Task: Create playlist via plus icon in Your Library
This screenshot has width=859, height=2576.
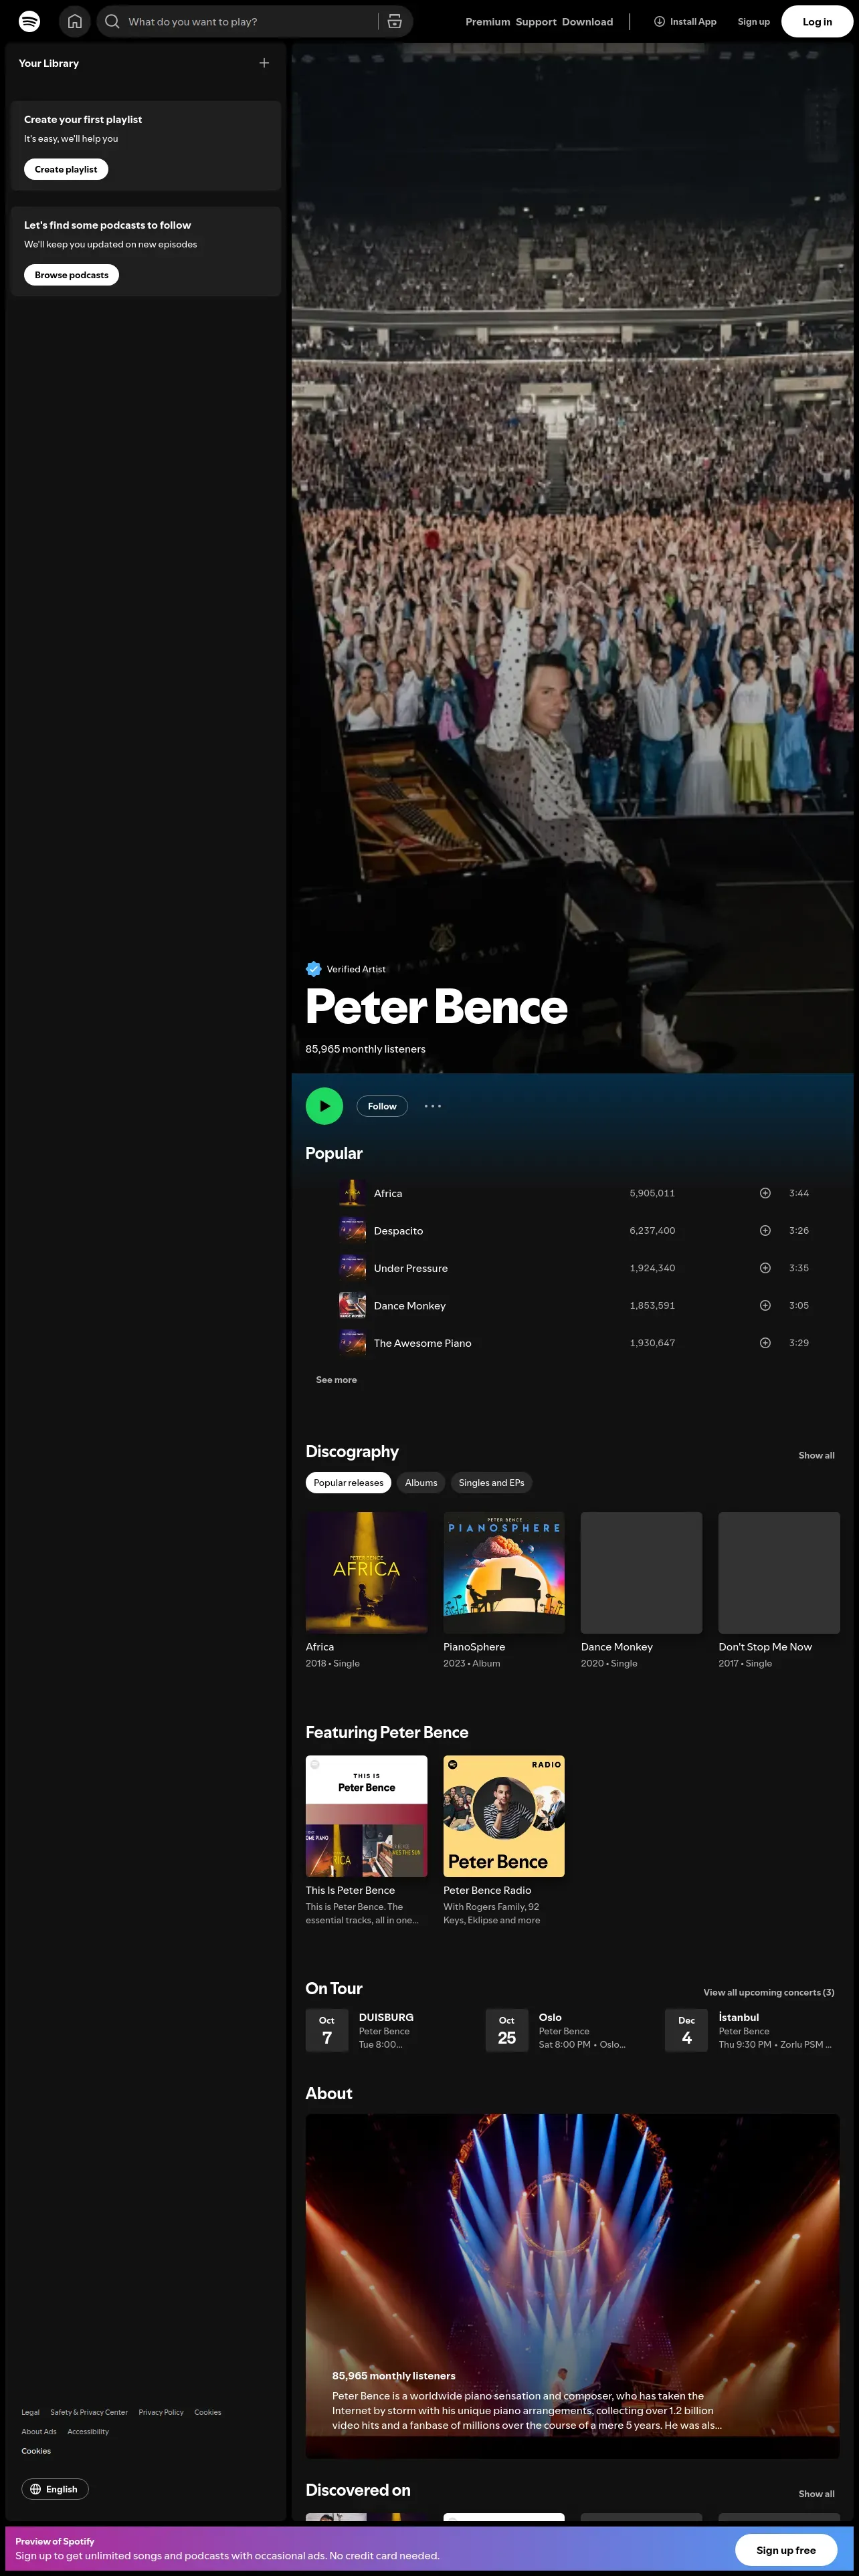Action: pos(264,63)
